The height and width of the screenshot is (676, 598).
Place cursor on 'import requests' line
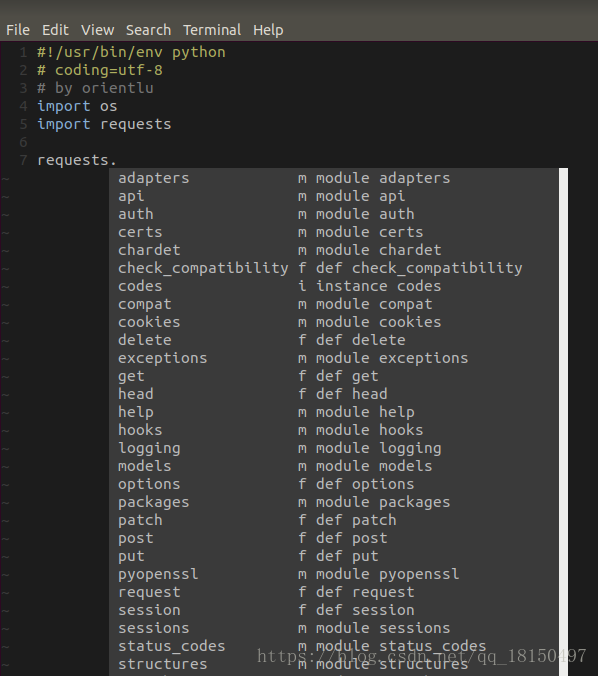(x=104, y=124)
